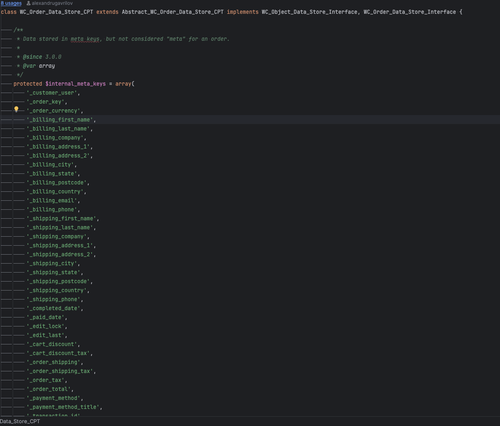Click '_shipping_postcode' string

[x=58, y=282]
